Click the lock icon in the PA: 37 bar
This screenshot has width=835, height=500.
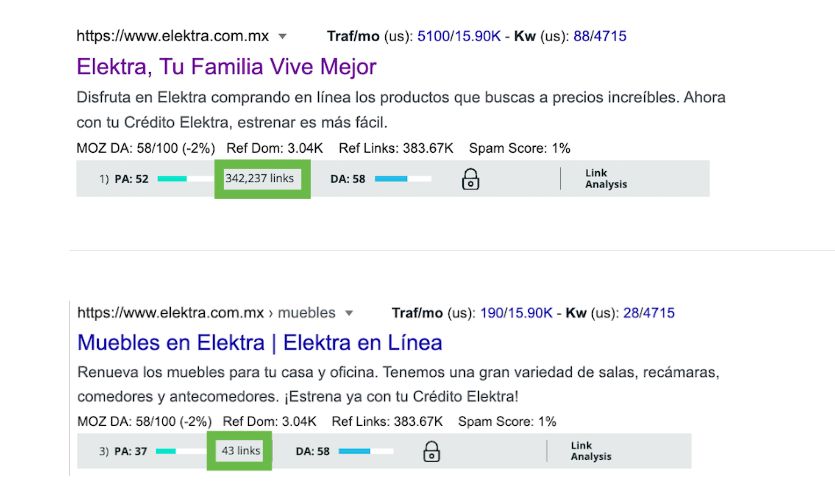point(431,452)
